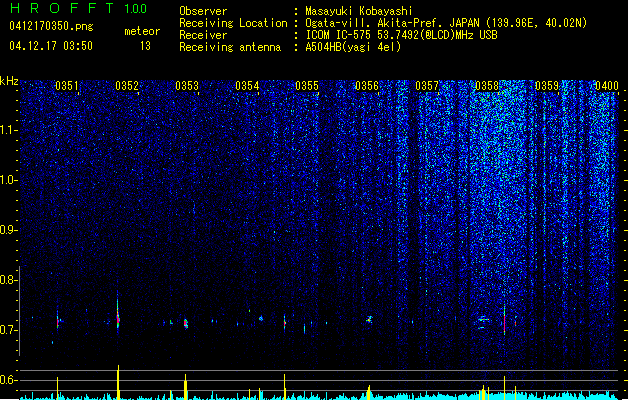Click the diamond-shaped echo just after 0354
The width and height of the screenshot is (629, 400).
(x=261, y=319)
